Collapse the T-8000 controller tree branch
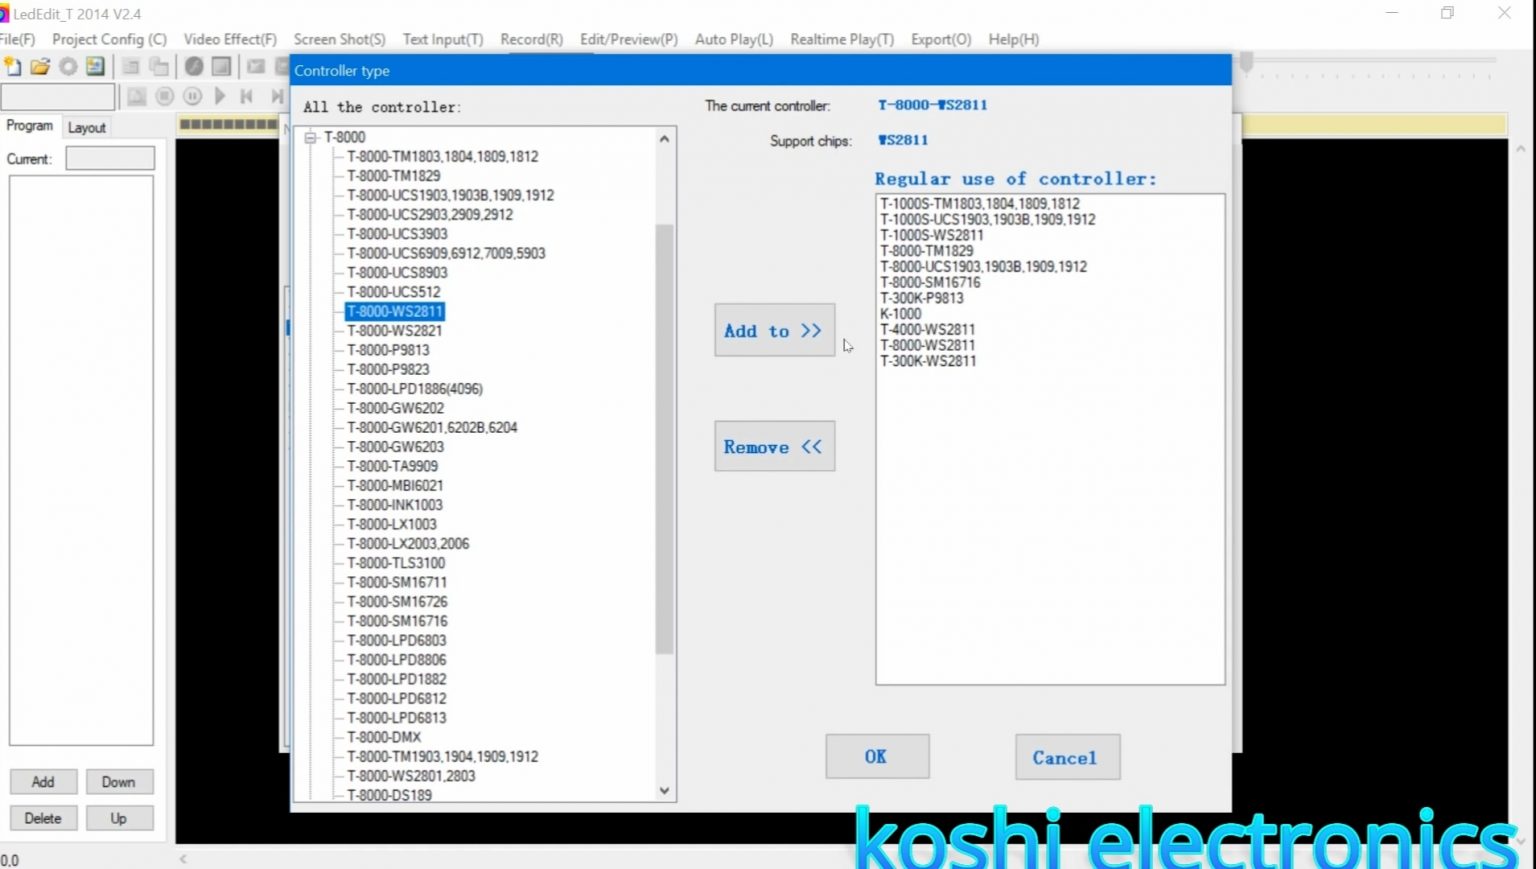1536x869 pixels. [311, 137]
